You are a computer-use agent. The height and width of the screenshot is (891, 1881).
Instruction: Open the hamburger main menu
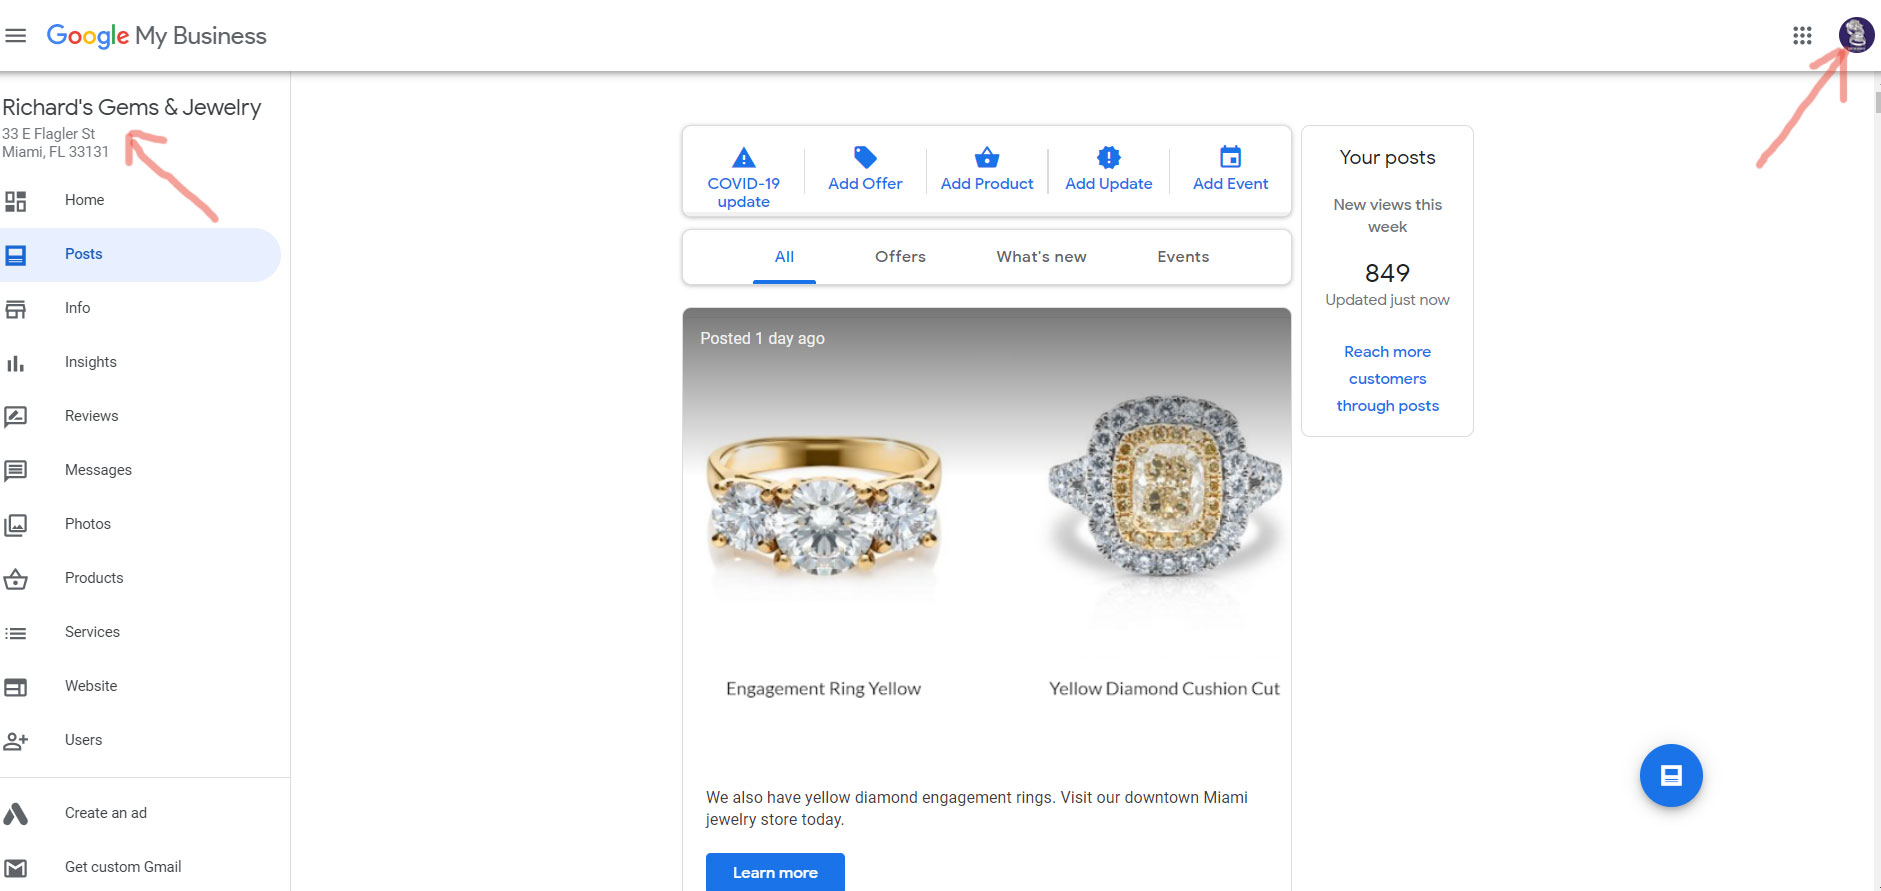pyautogui.click(x=15, y=36)
